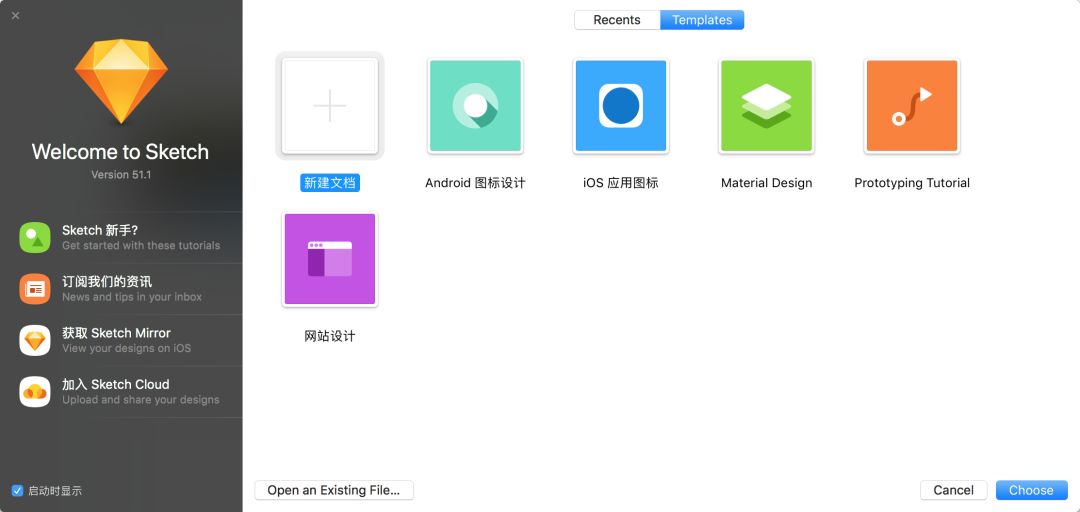This screenshot has width=1080, height=512.
Task: Click the Version 51.1 text
Action: click(121, 174)
